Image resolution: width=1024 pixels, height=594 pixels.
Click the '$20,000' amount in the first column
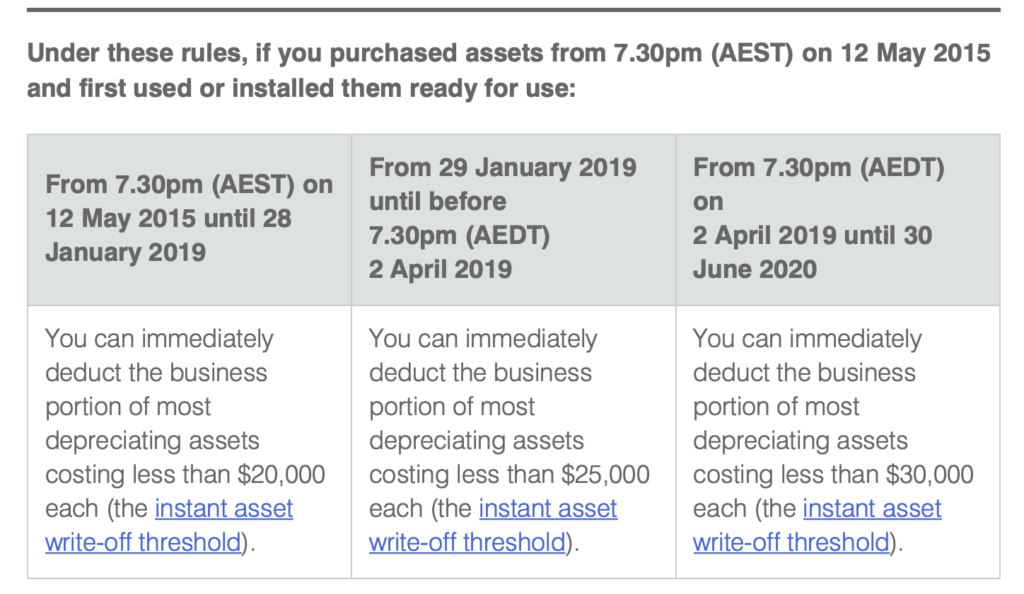coord(284,475)
